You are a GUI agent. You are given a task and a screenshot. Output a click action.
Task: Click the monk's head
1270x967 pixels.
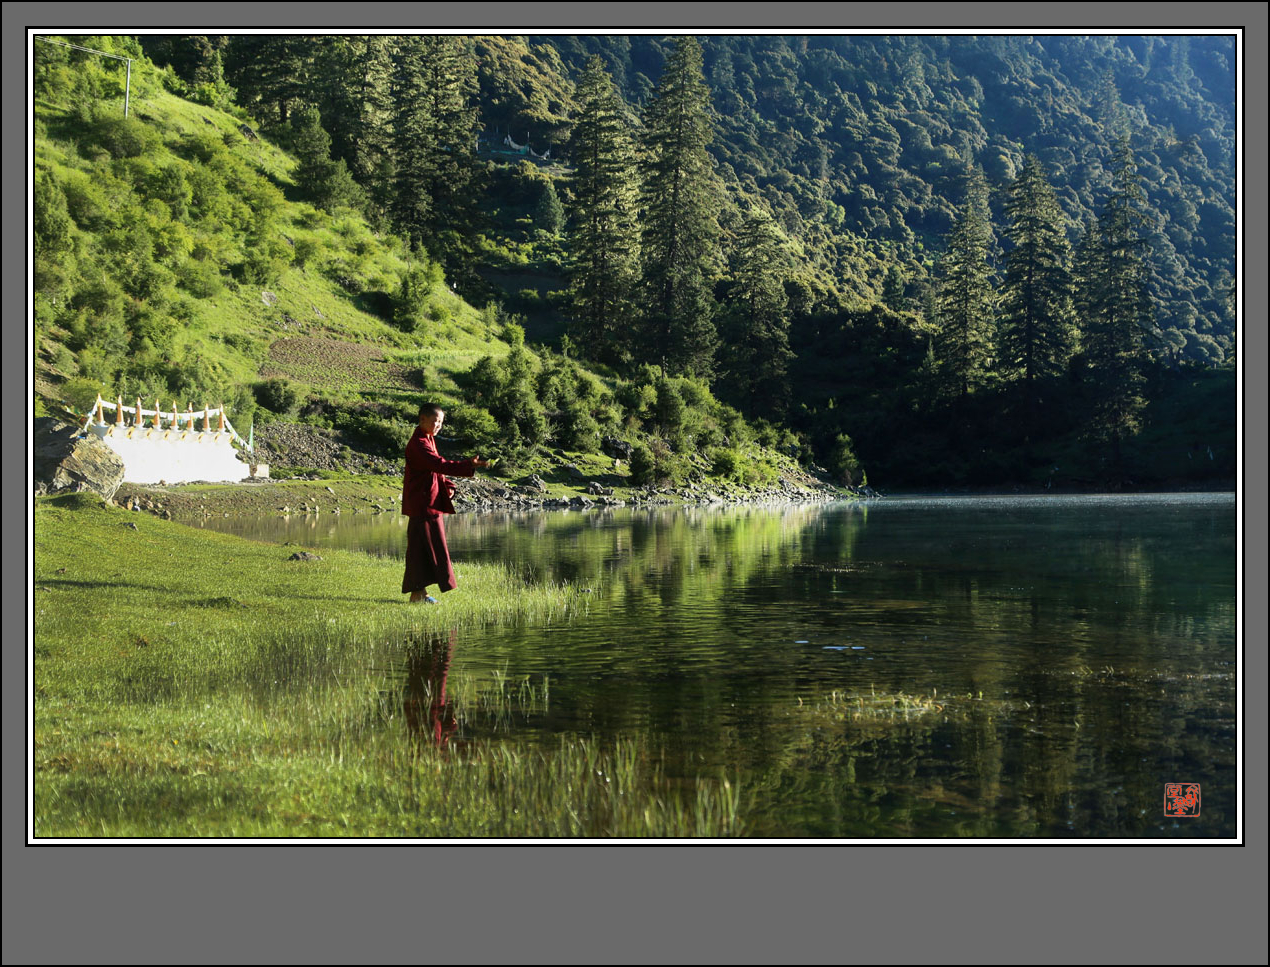pyautogui.click(x=431, y=418)
